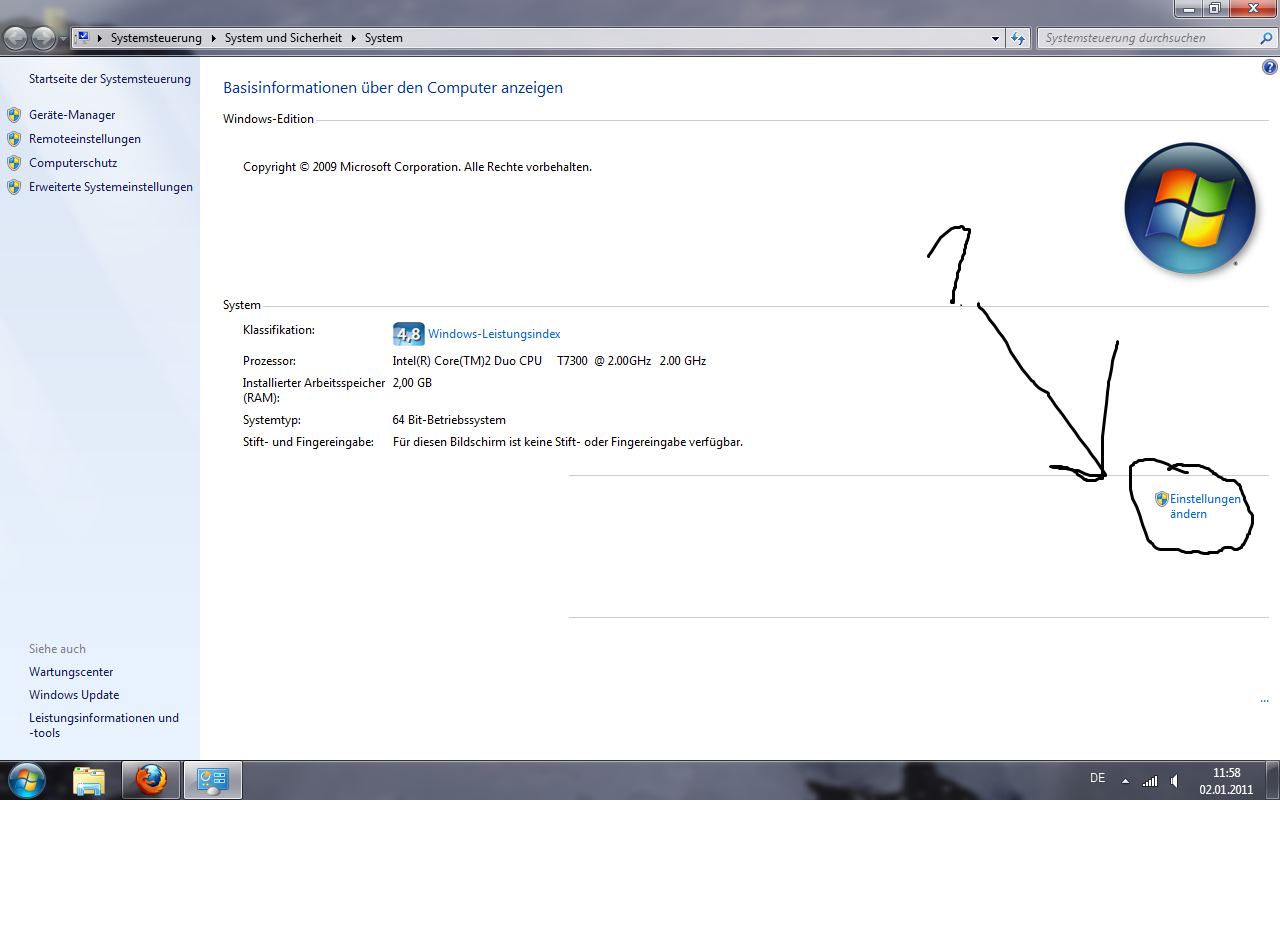1280x945 pixels.
Task: Open Erweiterte Systemeinstellungen
Action: (x=111, y=187)
